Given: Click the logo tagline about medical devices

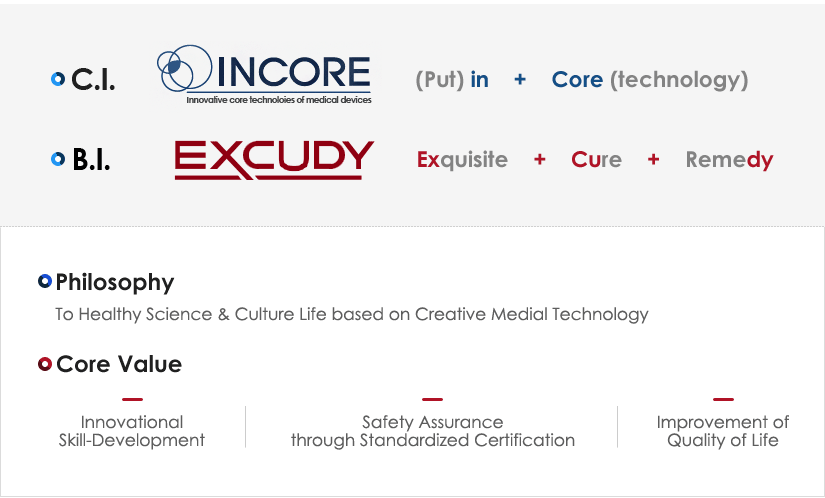Looking at the screenshot, I should click(x=279, y=99).
